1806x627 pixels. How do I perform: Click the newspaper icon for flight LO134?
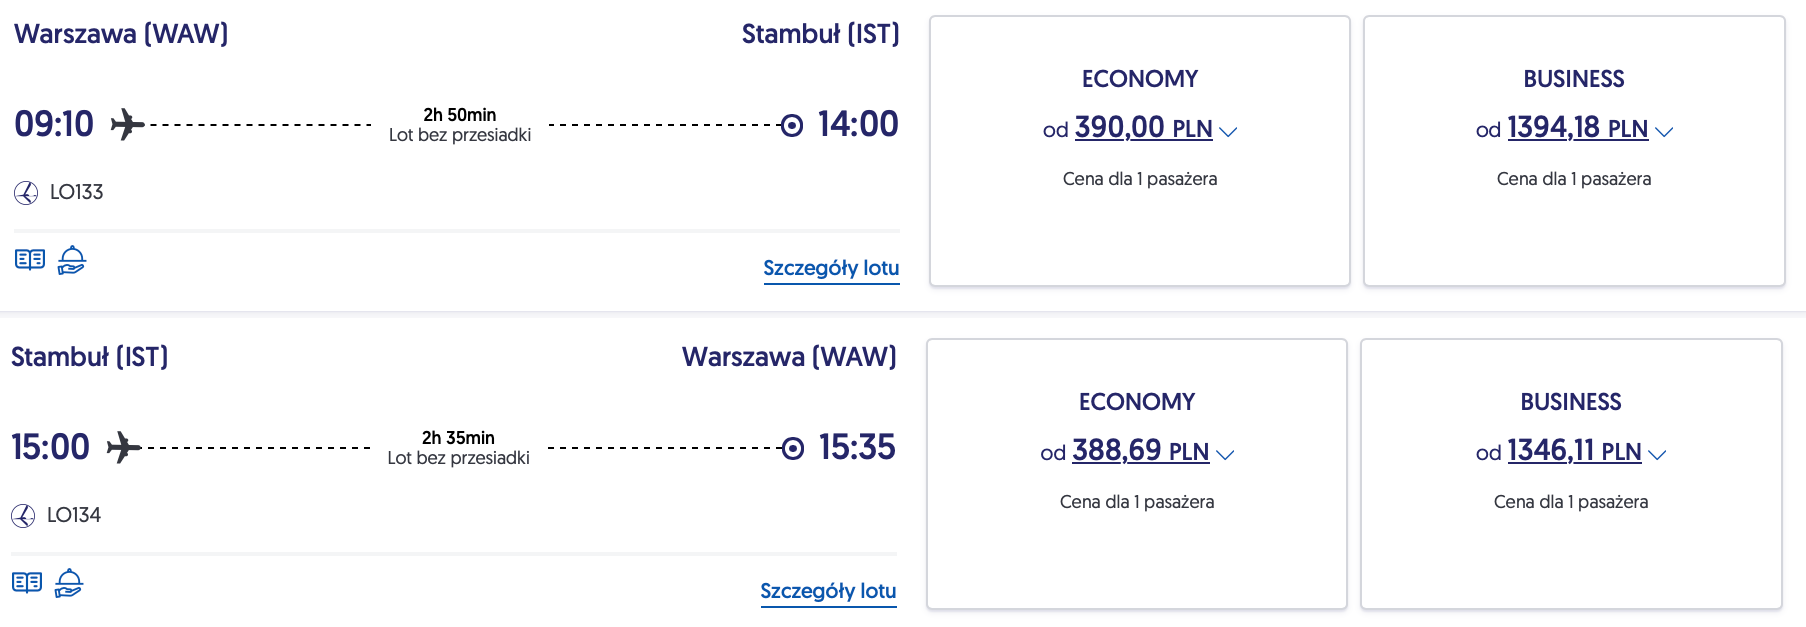click(27, 583)
